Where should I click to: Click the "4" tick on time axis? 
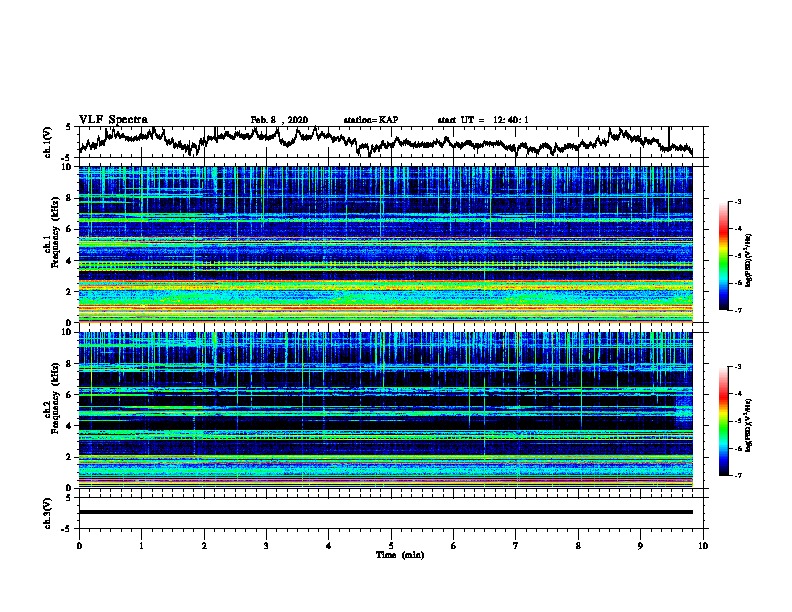pyautogui.click(x=329, y=546)
